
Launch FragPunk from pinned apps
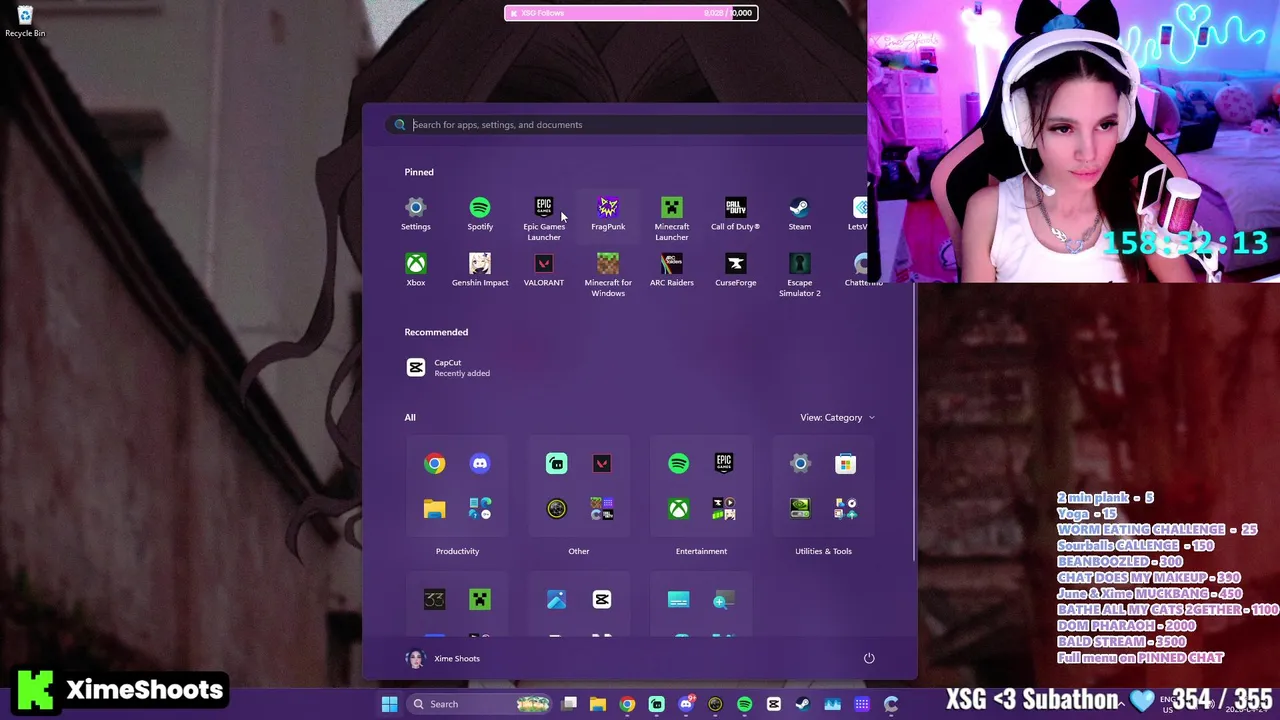(x=608, y=214)
